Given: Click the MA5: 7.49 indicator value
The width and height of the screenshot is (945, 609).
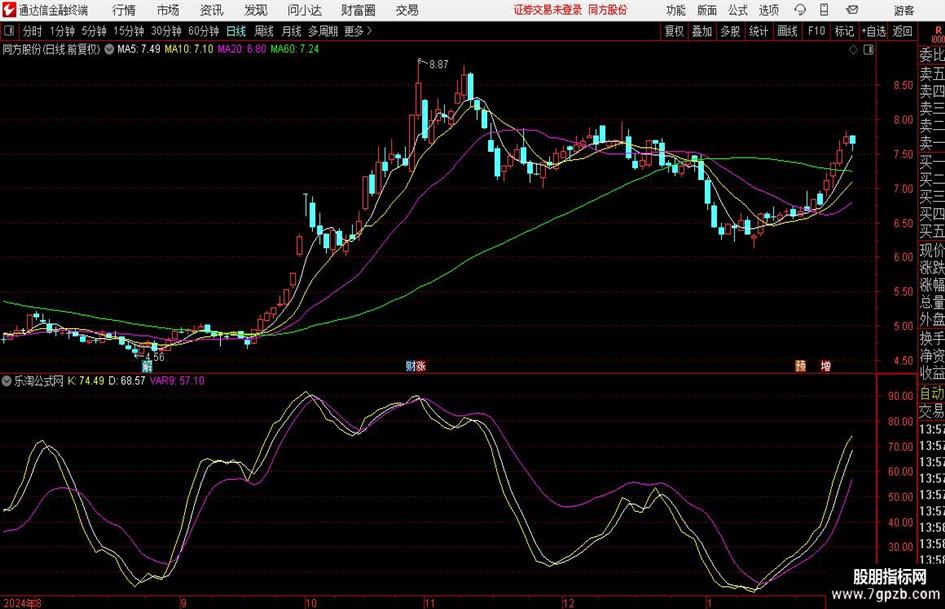Looking at the screenshot, I should pos(139,49).
